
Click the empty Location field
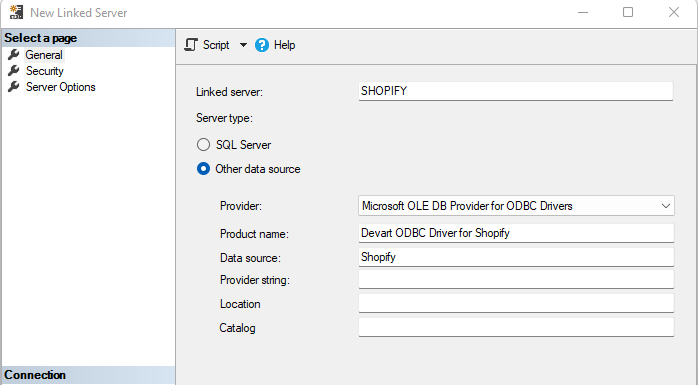tap(516, 304)
